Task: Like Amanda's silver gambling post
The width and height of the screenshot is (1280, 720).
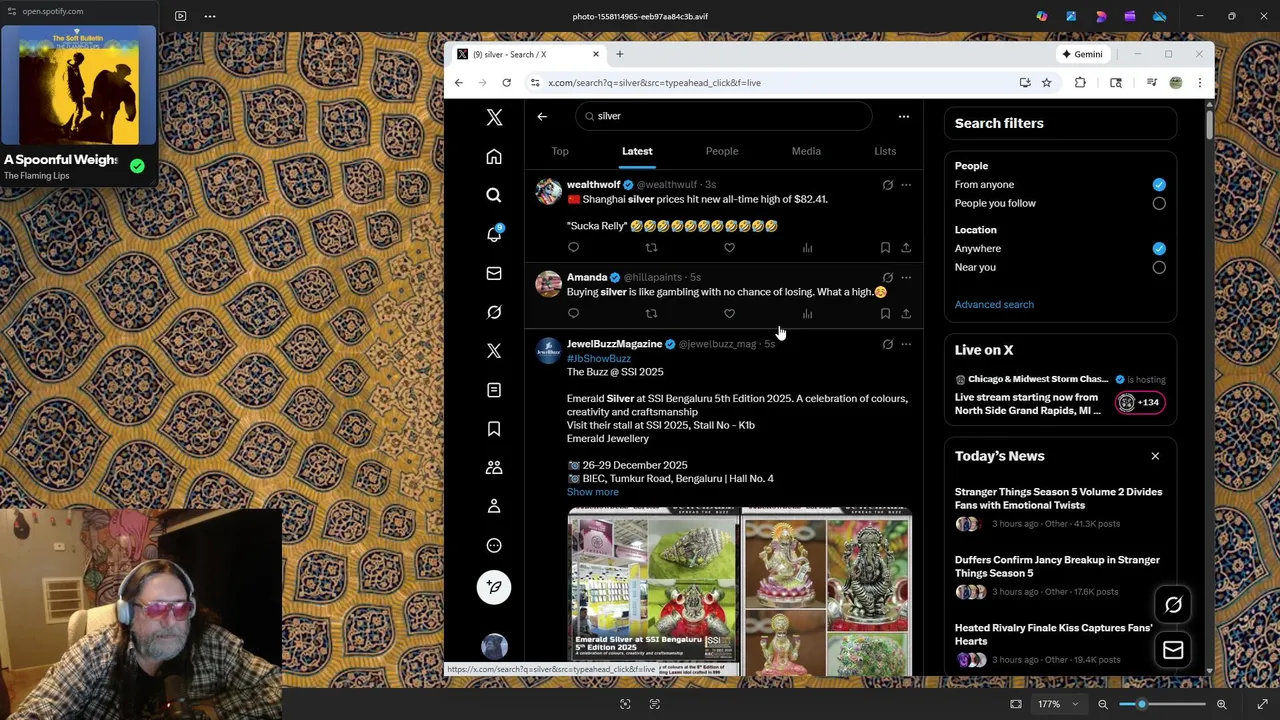Action: (x=729, y=314)
